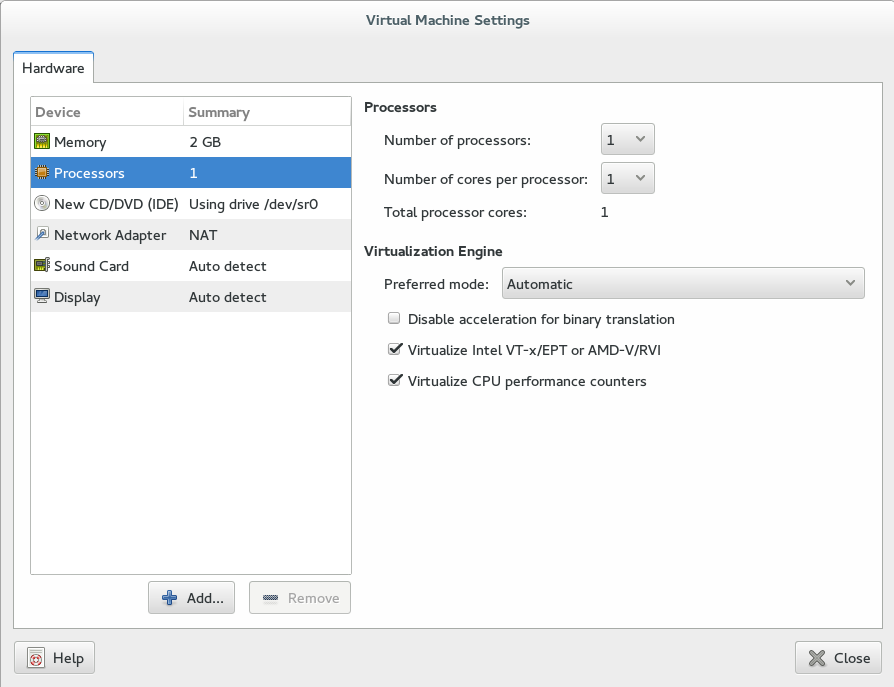Click the Processors CPU icon
The image size is (894, 687).
42,173
